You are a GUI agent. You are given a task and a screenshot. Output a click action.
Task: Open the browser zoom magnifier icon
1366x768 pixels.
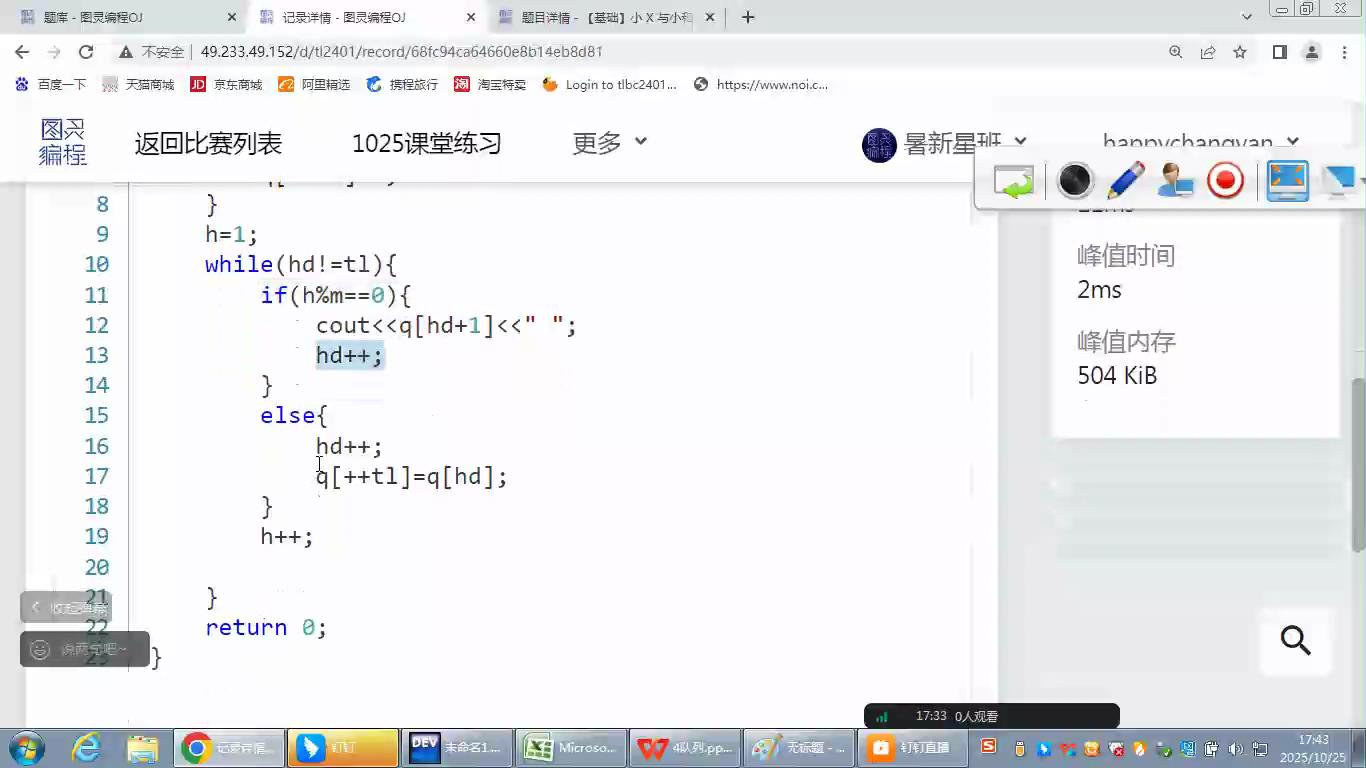coord(1176,52)
